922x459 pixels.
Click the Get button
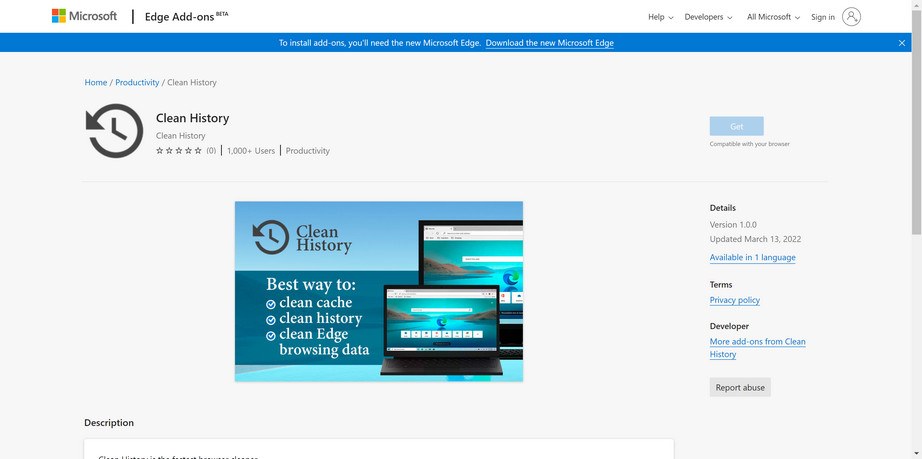(x=736, y=126)
